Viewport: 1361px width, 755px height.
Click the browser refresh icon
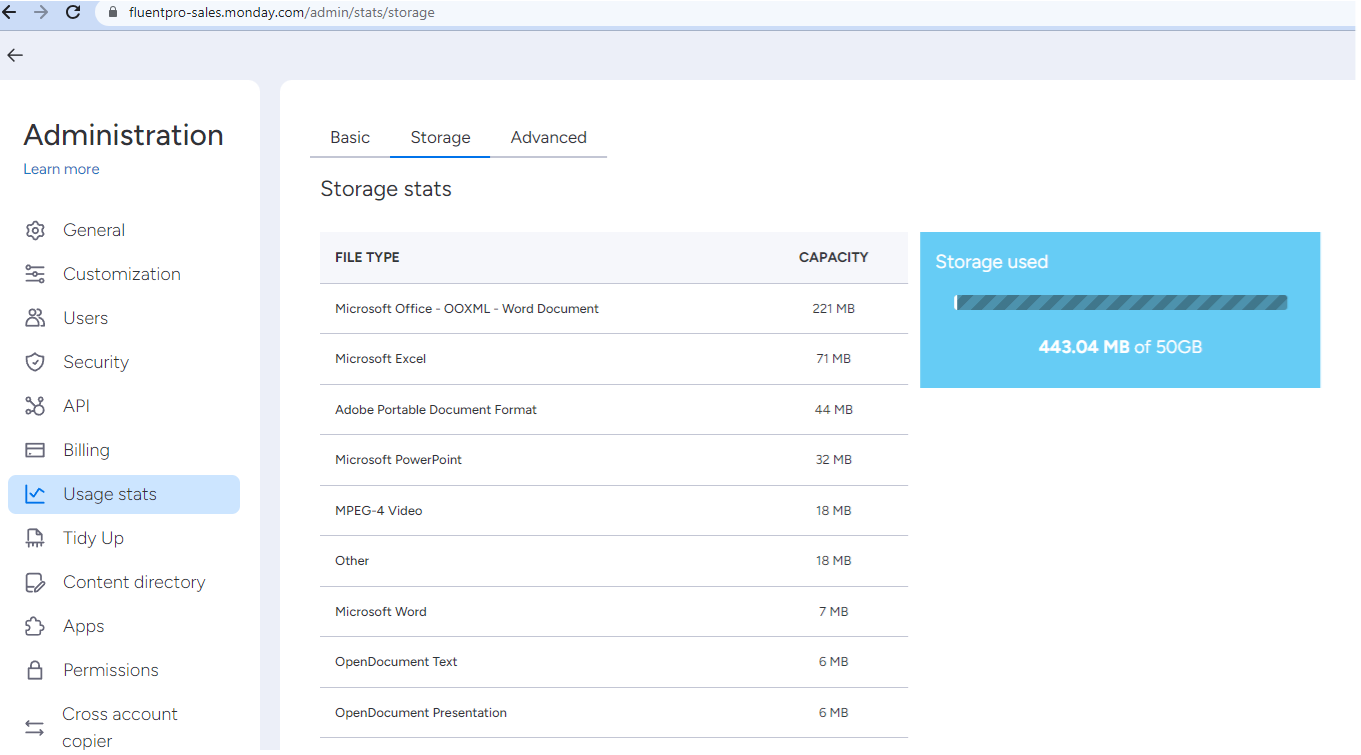point(71,12)
